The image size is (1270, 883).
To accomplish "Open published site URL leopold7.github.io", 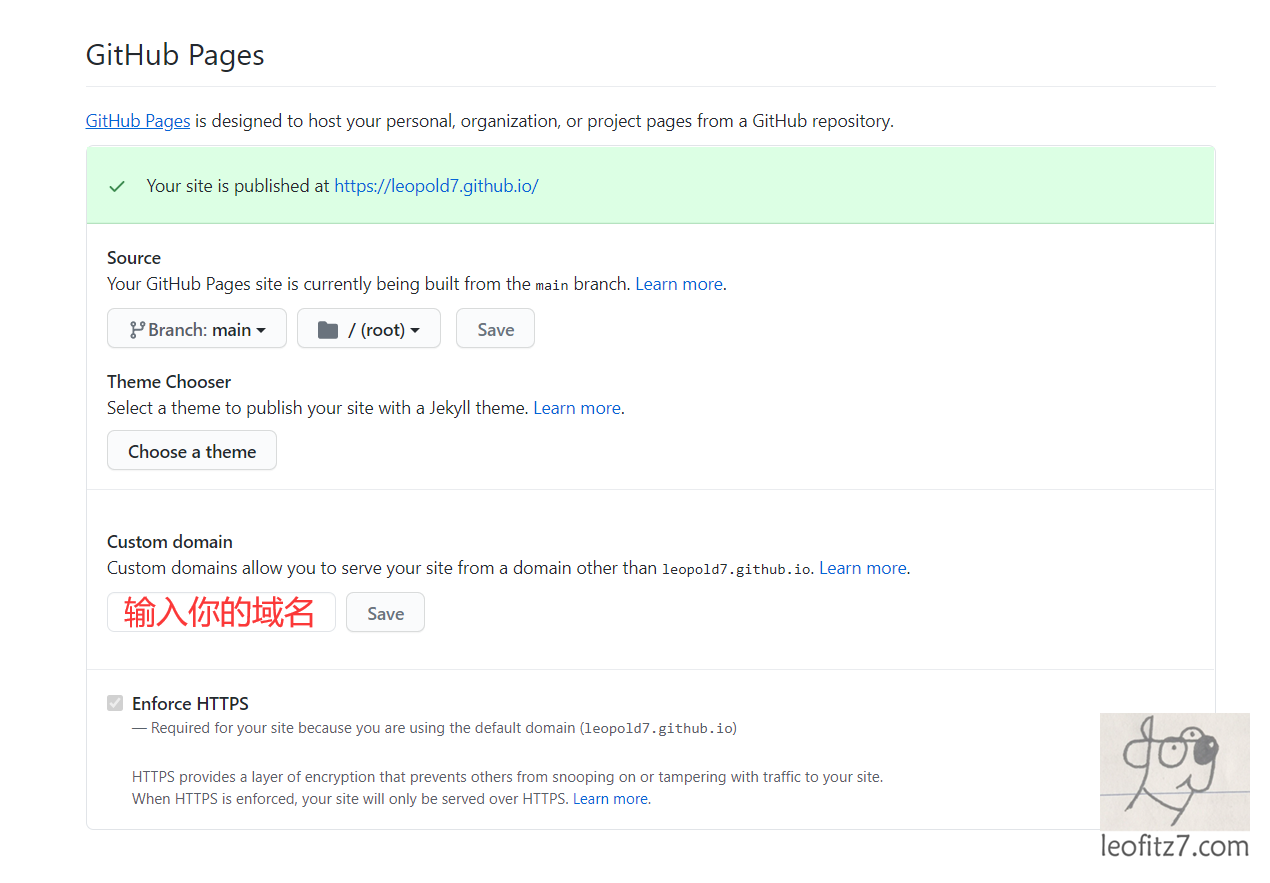I will click(x=436, y=186).
